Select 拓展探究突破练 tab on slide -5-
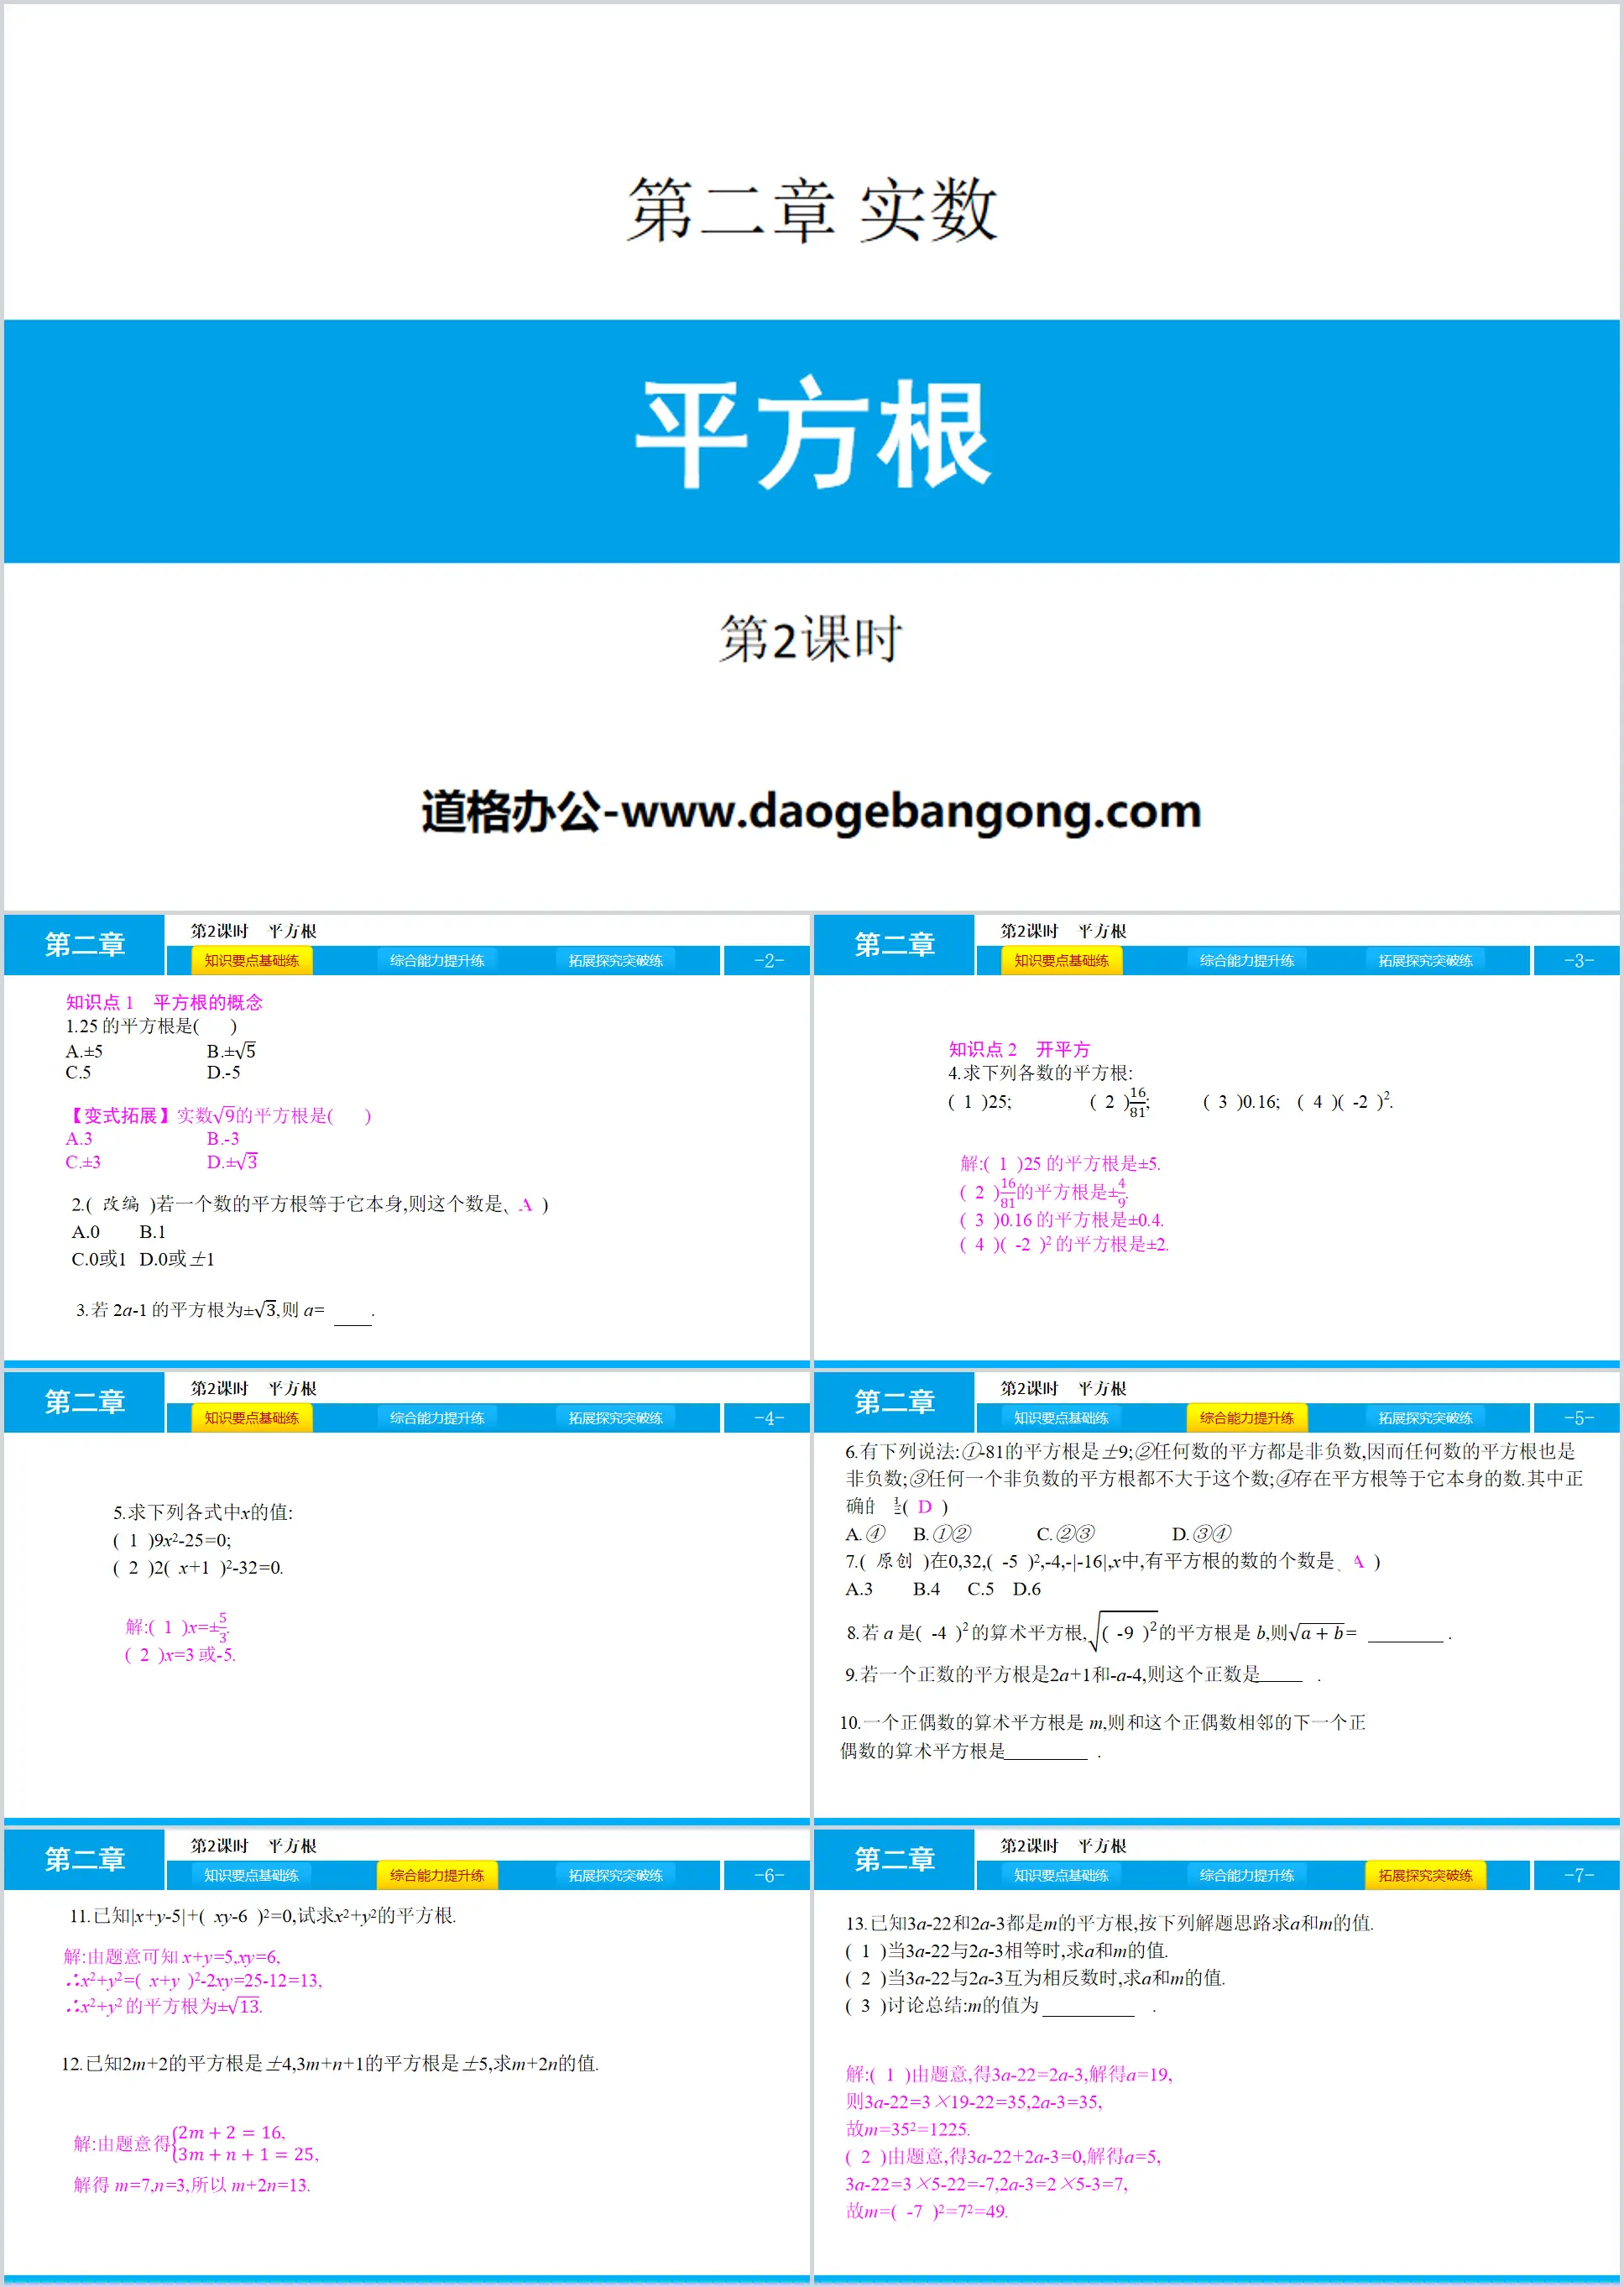This screenshot has width=1624, height=2287. tap(1426, 1418)
